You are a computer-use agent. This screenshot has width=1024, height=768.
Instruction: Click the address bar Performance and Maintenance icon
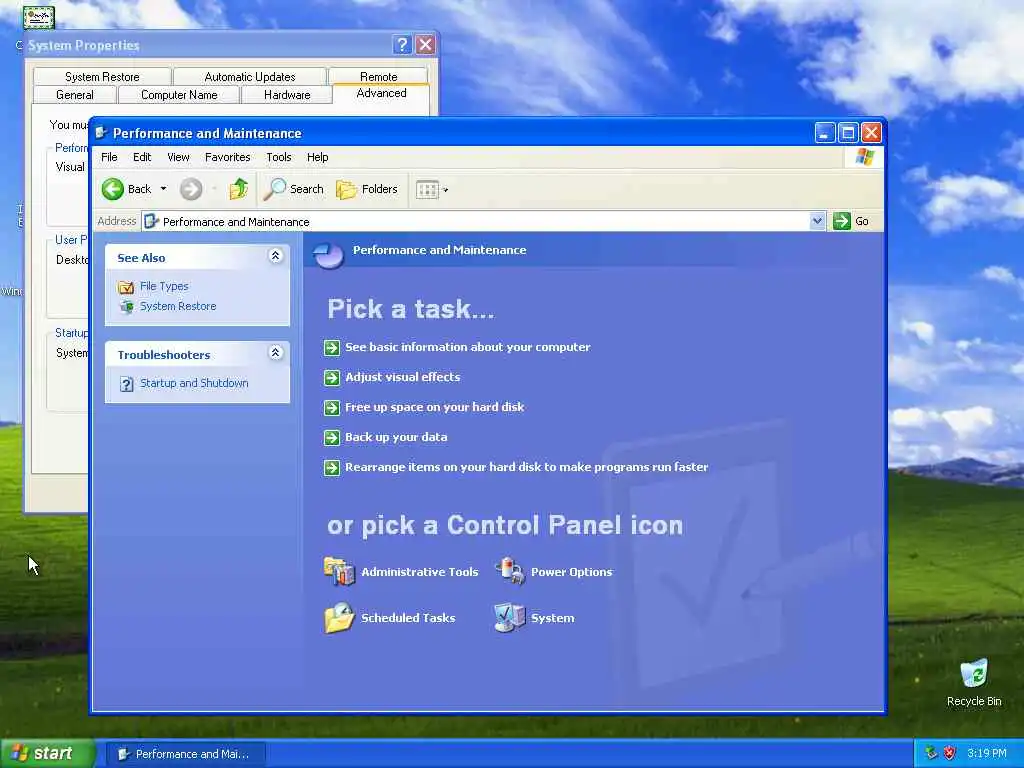tap(152, 221)
